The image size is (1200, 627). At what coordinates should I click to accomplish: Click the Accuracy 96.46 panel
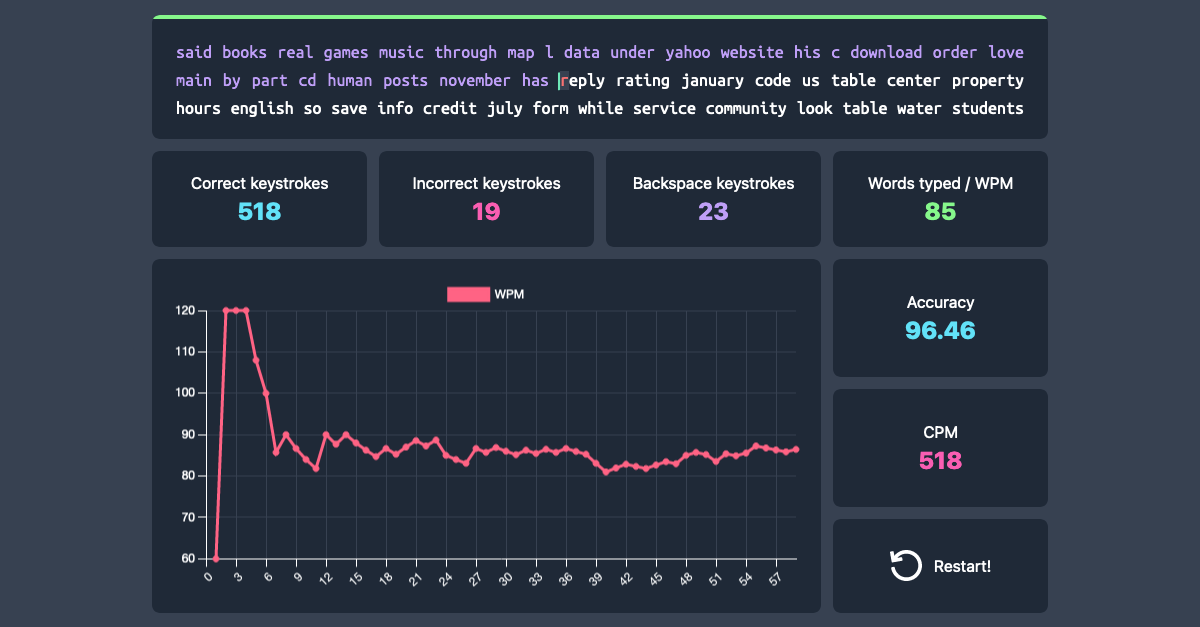pos(940,318)
